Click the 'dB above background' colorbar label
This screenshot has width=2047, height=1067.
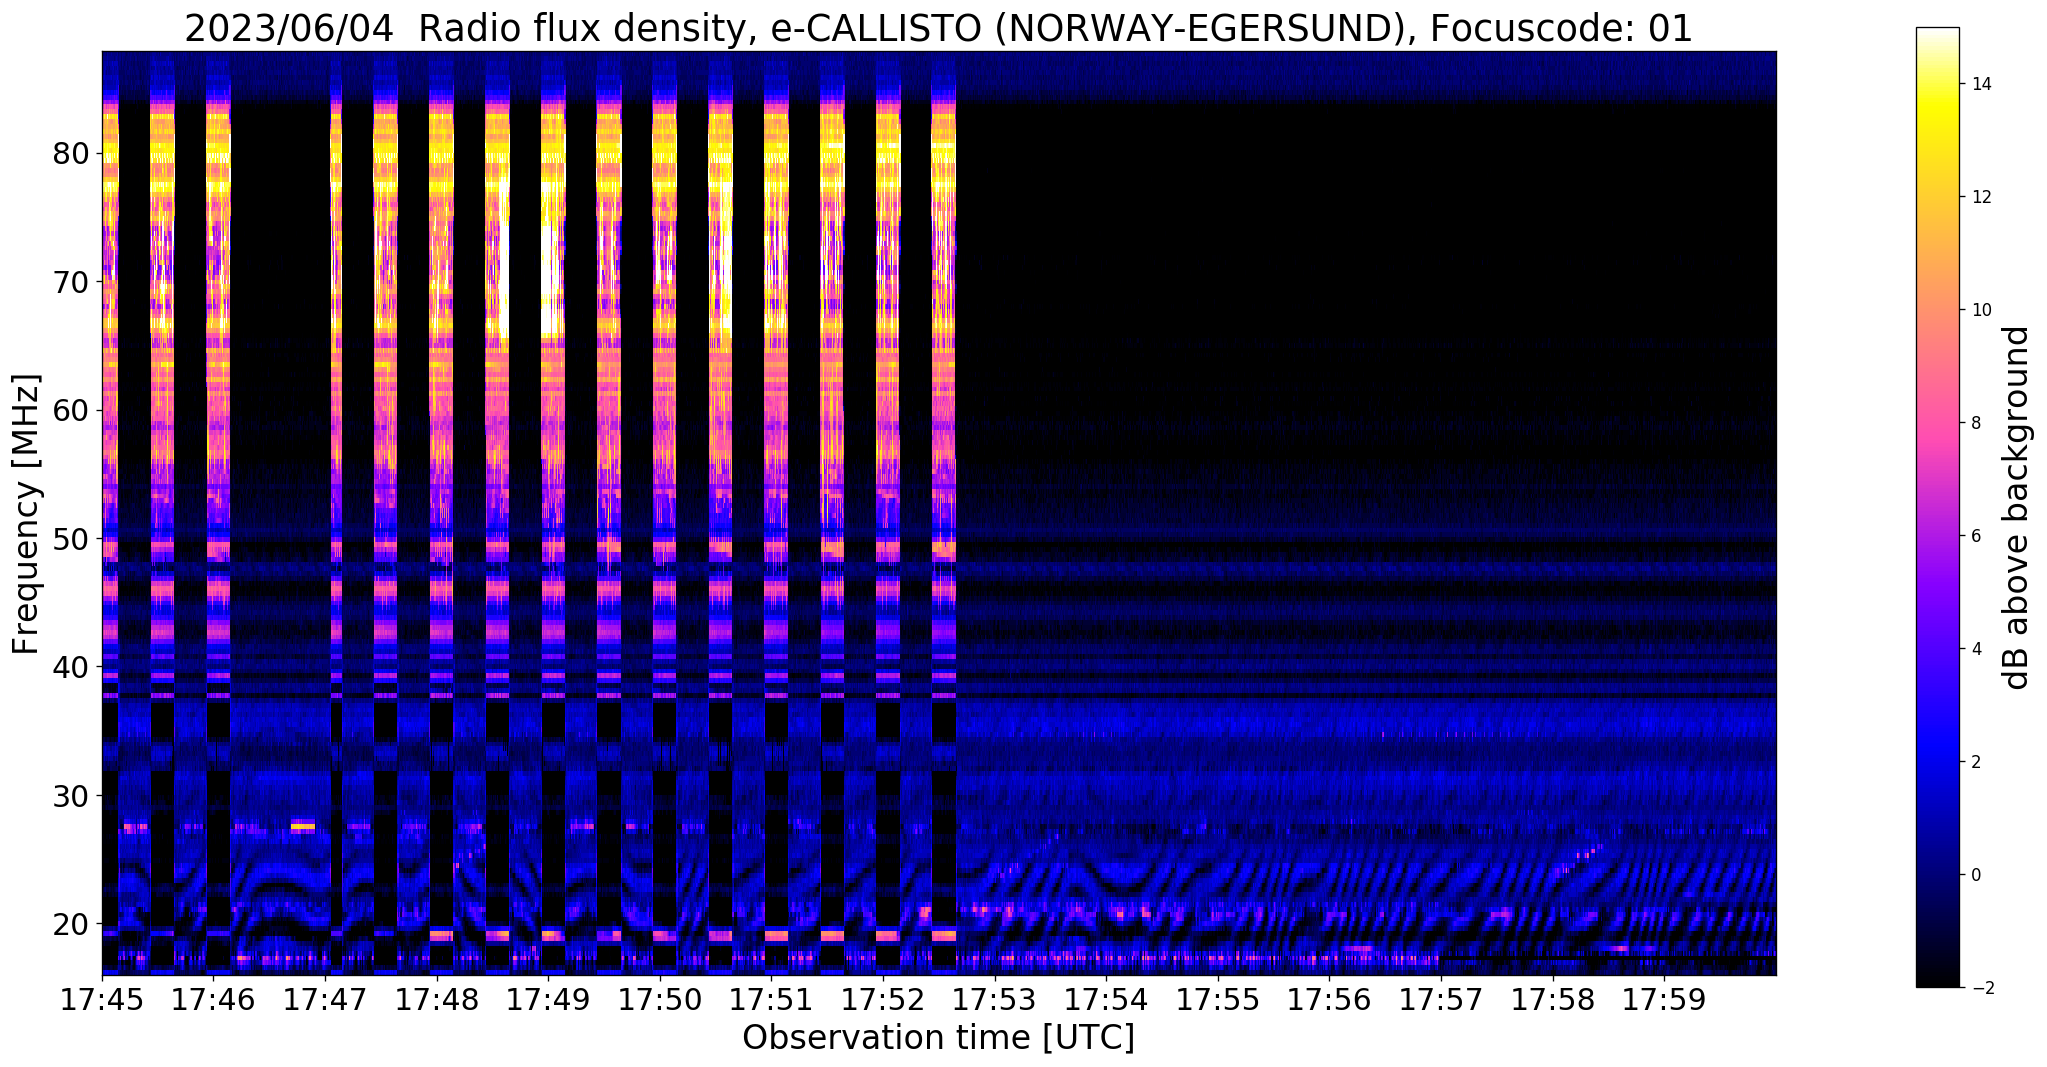point(2017,507)
